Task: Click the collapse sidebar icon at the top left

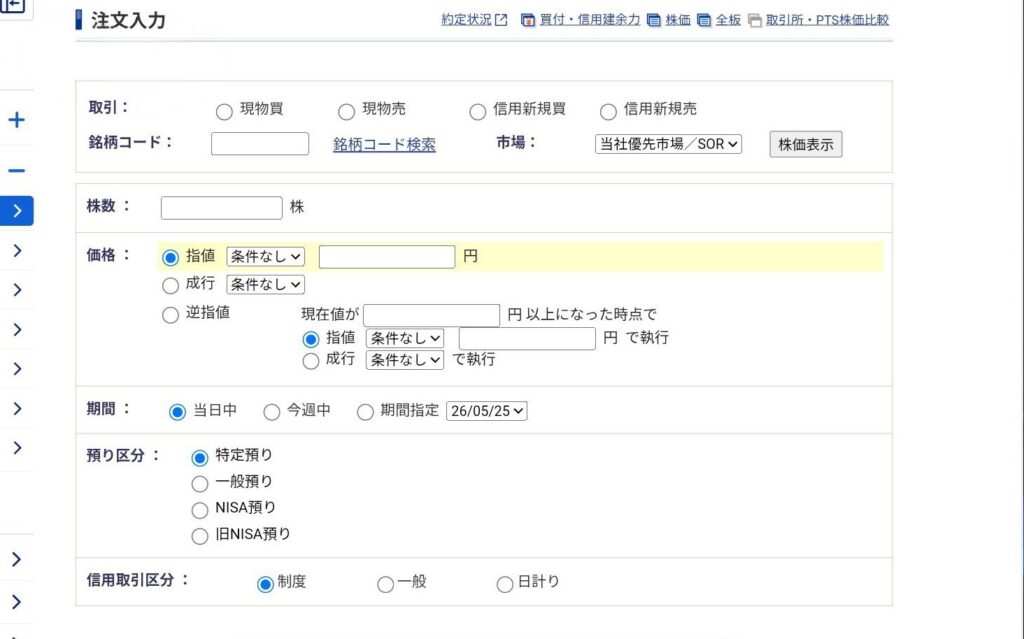Action: coord(13,7)
